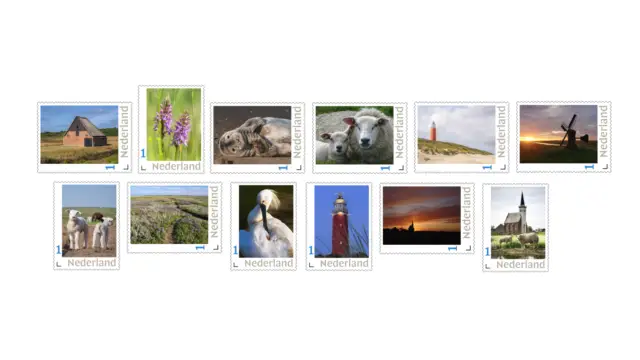
Task: Select the purple orchid flower stamp
Action: (x=171, y=129)
